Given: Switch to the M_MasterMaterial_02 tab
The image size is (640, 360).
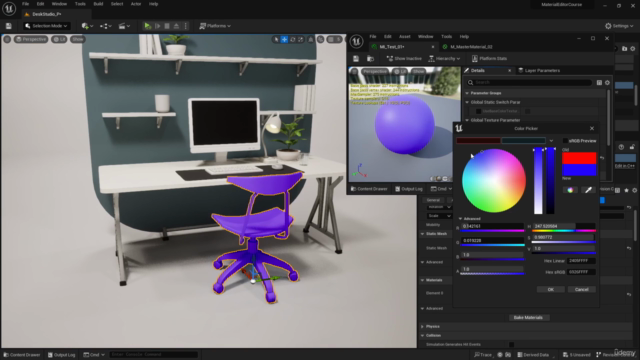Looking at the screenshot, I should point(471,47).
